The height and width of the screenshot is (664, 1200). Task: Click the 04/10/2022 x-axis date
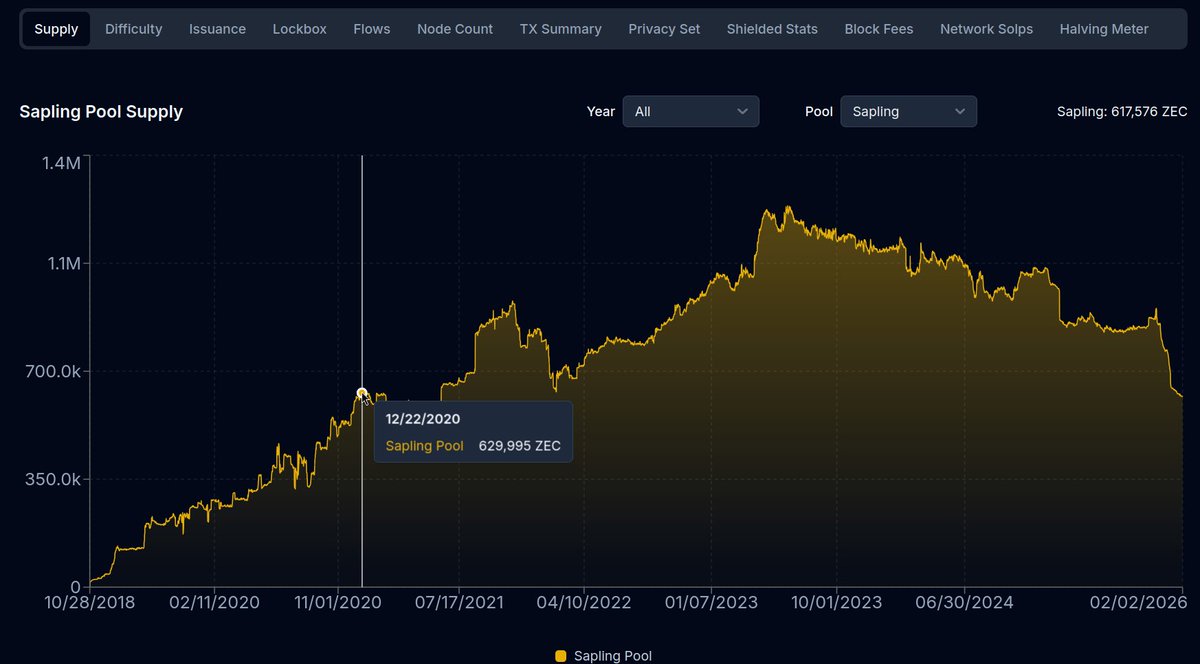coord(586,602)
